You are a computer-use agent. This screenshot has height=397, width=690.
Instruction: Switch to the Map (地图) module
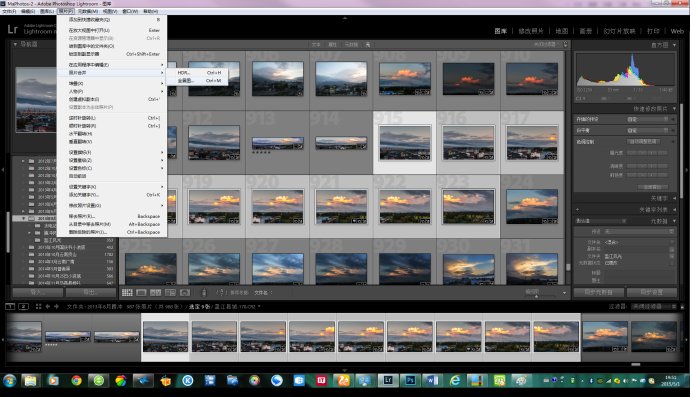click(x=562, y=31)
